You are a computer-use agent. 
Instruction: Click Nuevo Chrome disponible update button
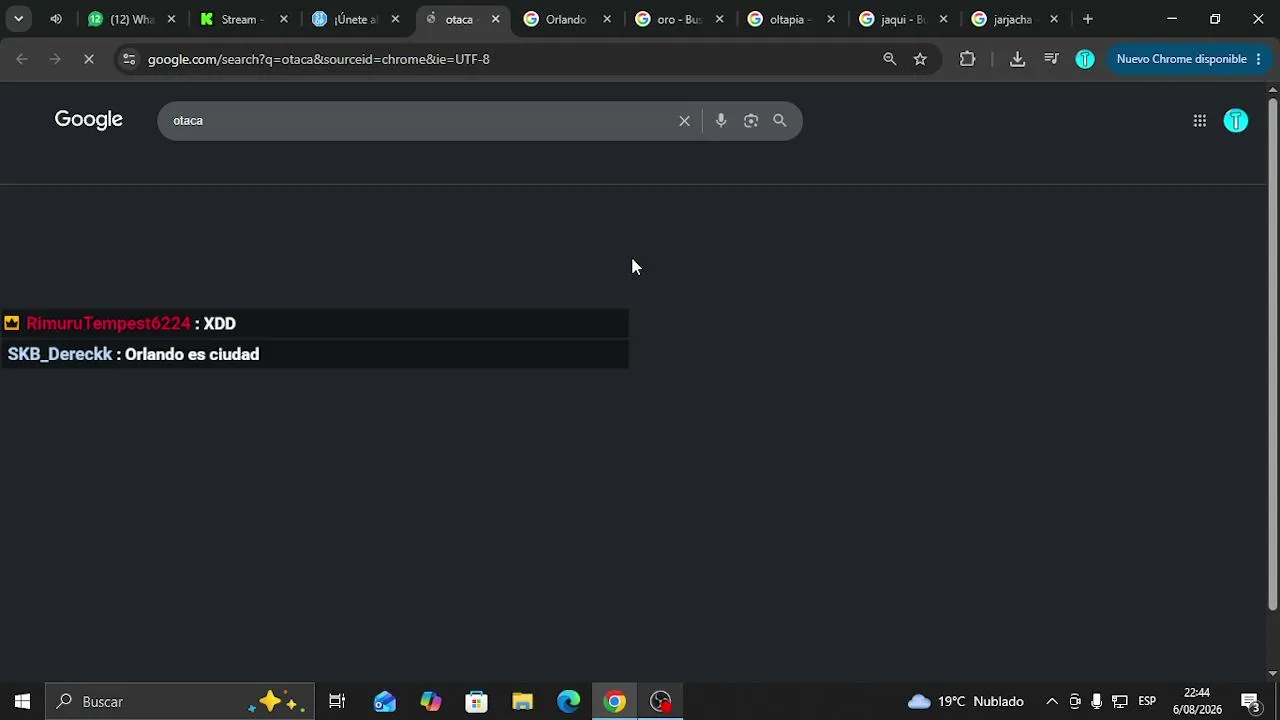click(x=1181, y=59)
